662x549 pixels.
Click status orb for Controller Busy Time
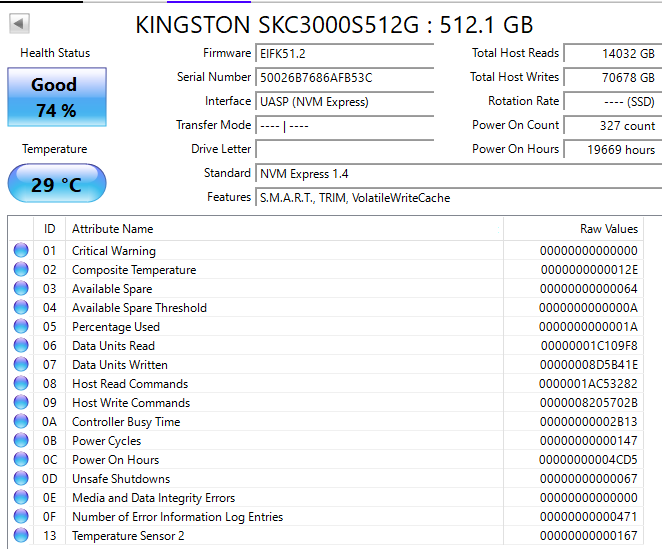21,421
